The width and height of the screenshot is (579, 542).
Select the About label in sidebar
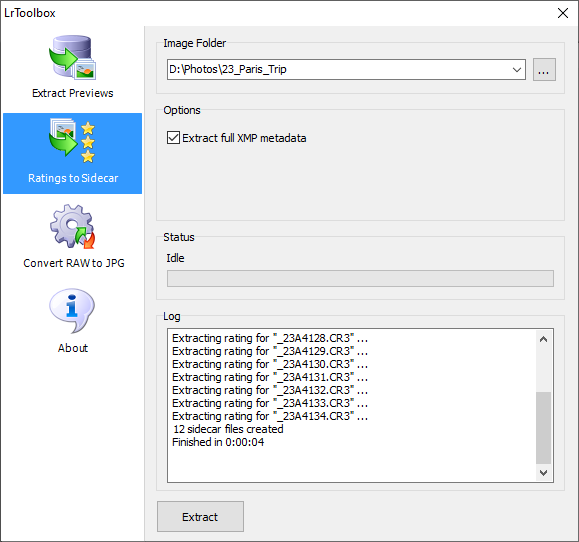pos(73,348)
